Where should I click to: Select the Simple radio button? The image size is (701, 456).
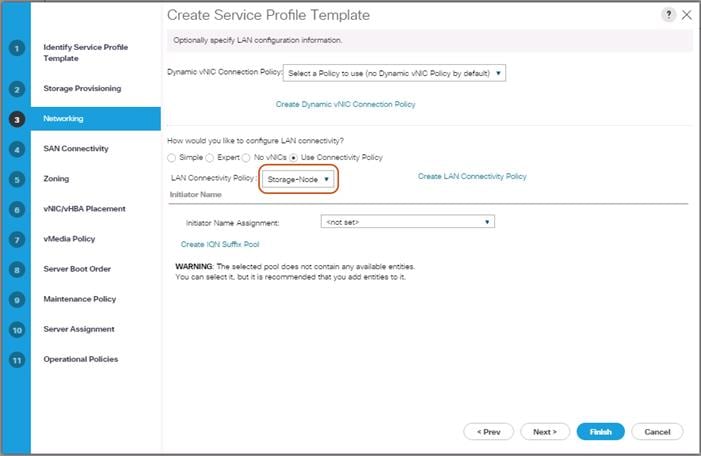pos(172,158)
